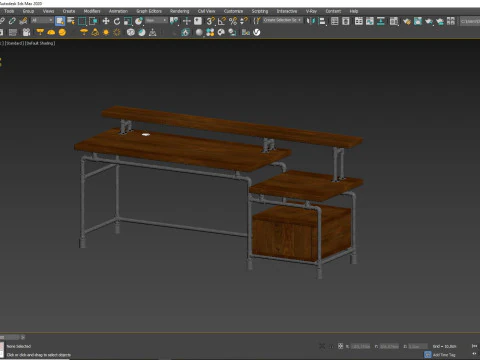Open the Graph Editors menu

(149, 11)
